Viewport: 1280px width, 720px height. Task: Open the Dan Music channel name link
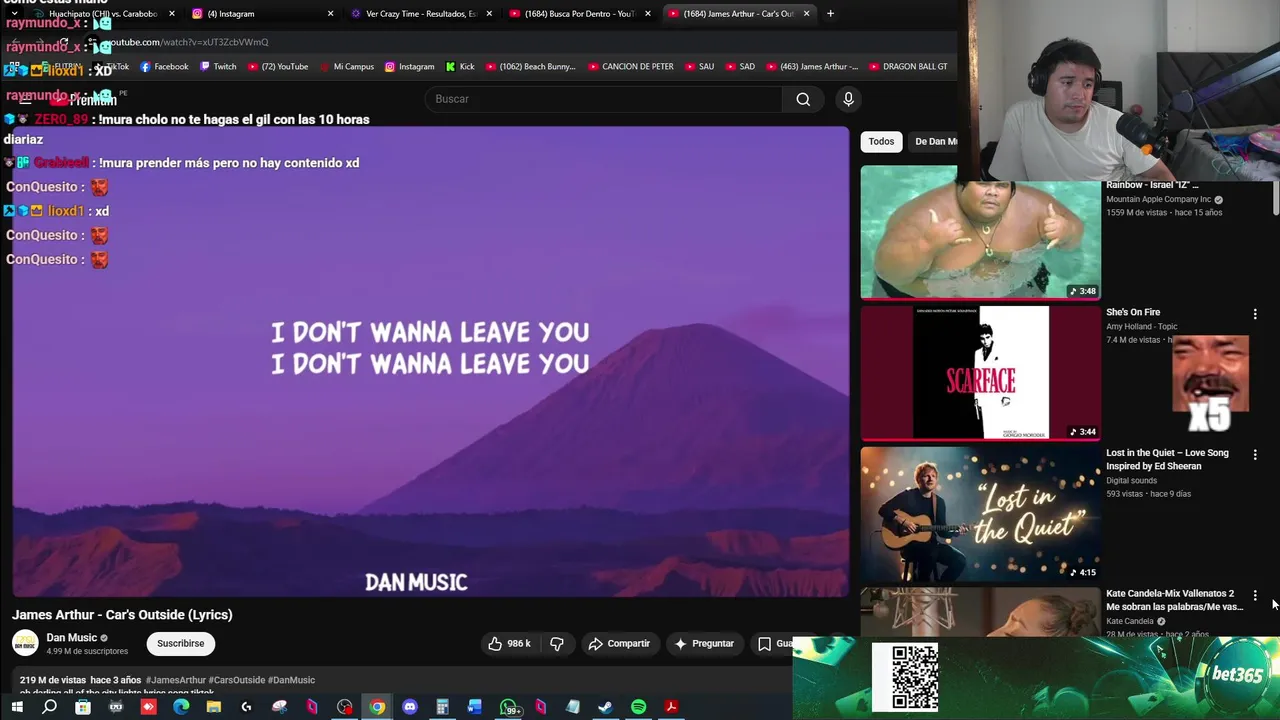[x=71, y=638]
